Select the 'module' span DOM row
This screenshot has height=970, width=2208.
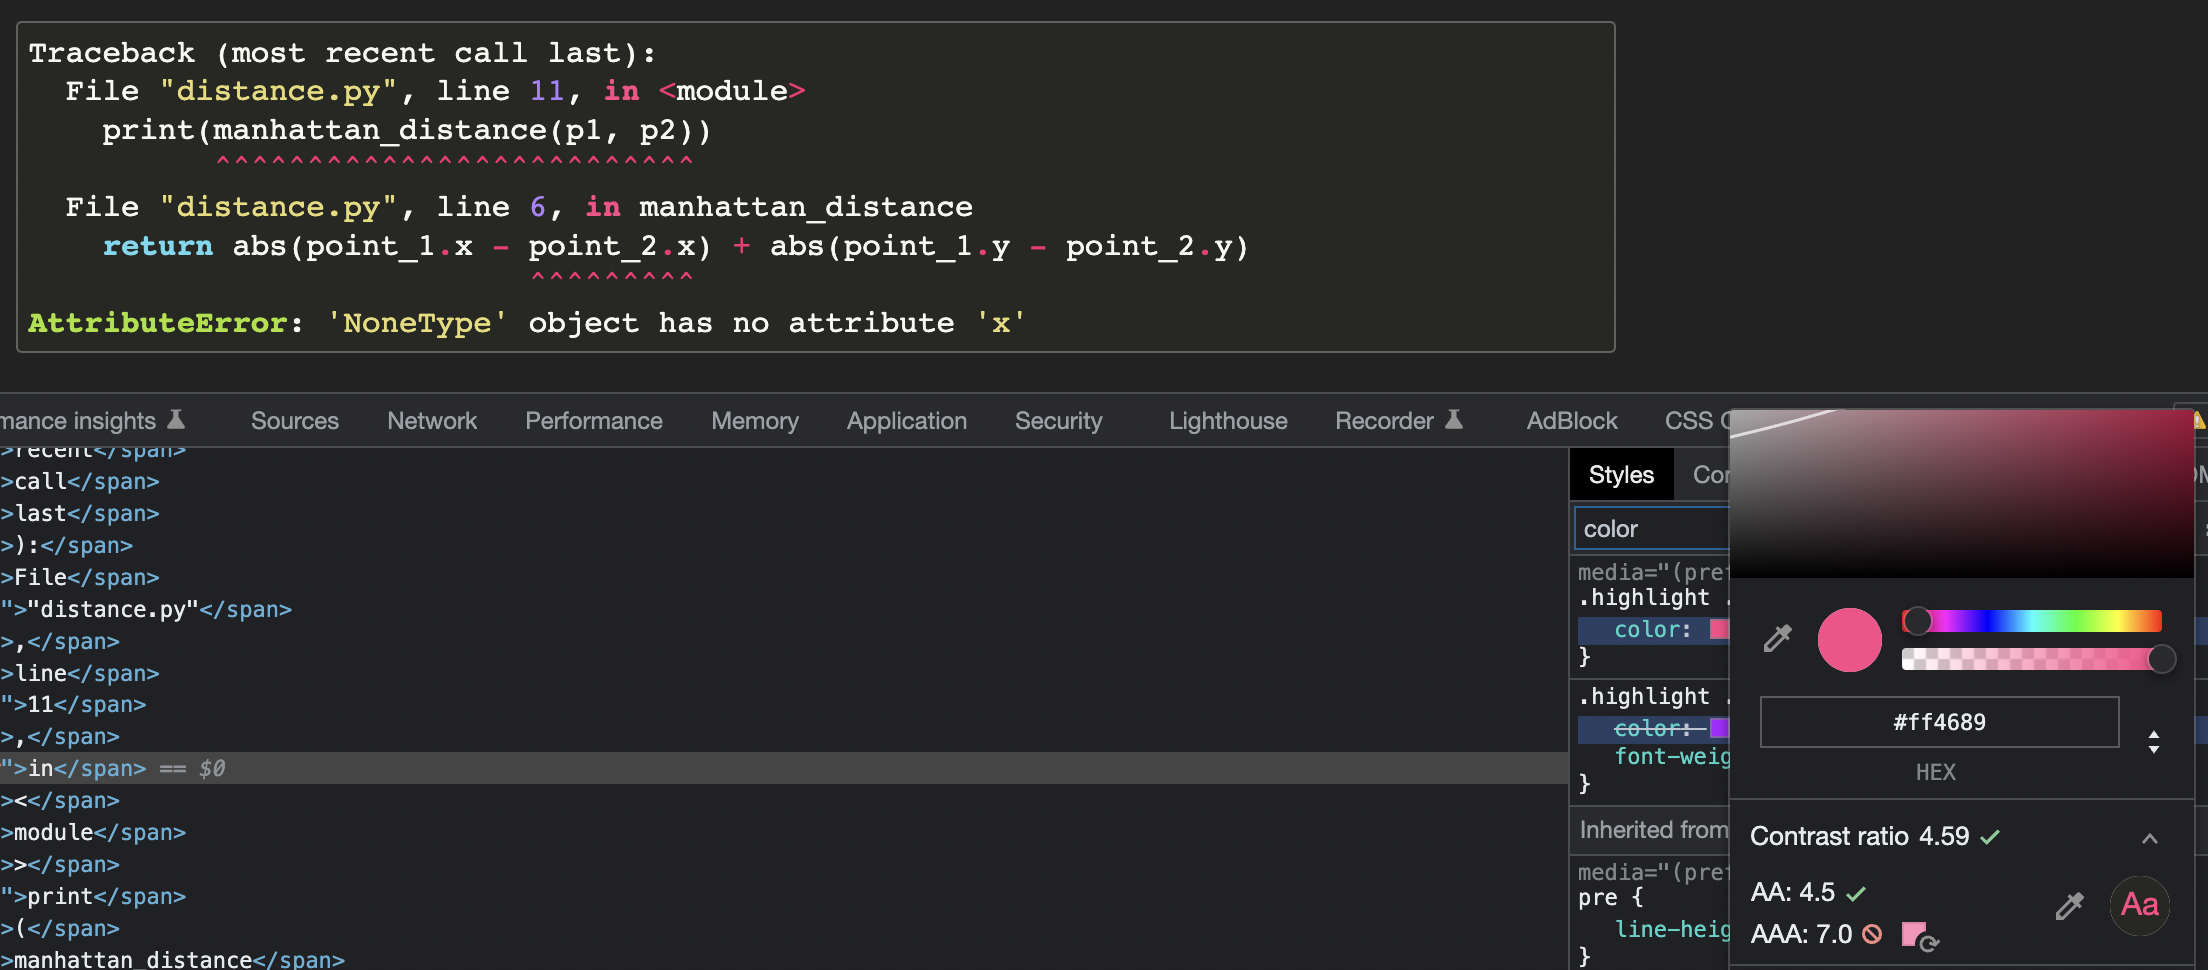pos(784,832)
